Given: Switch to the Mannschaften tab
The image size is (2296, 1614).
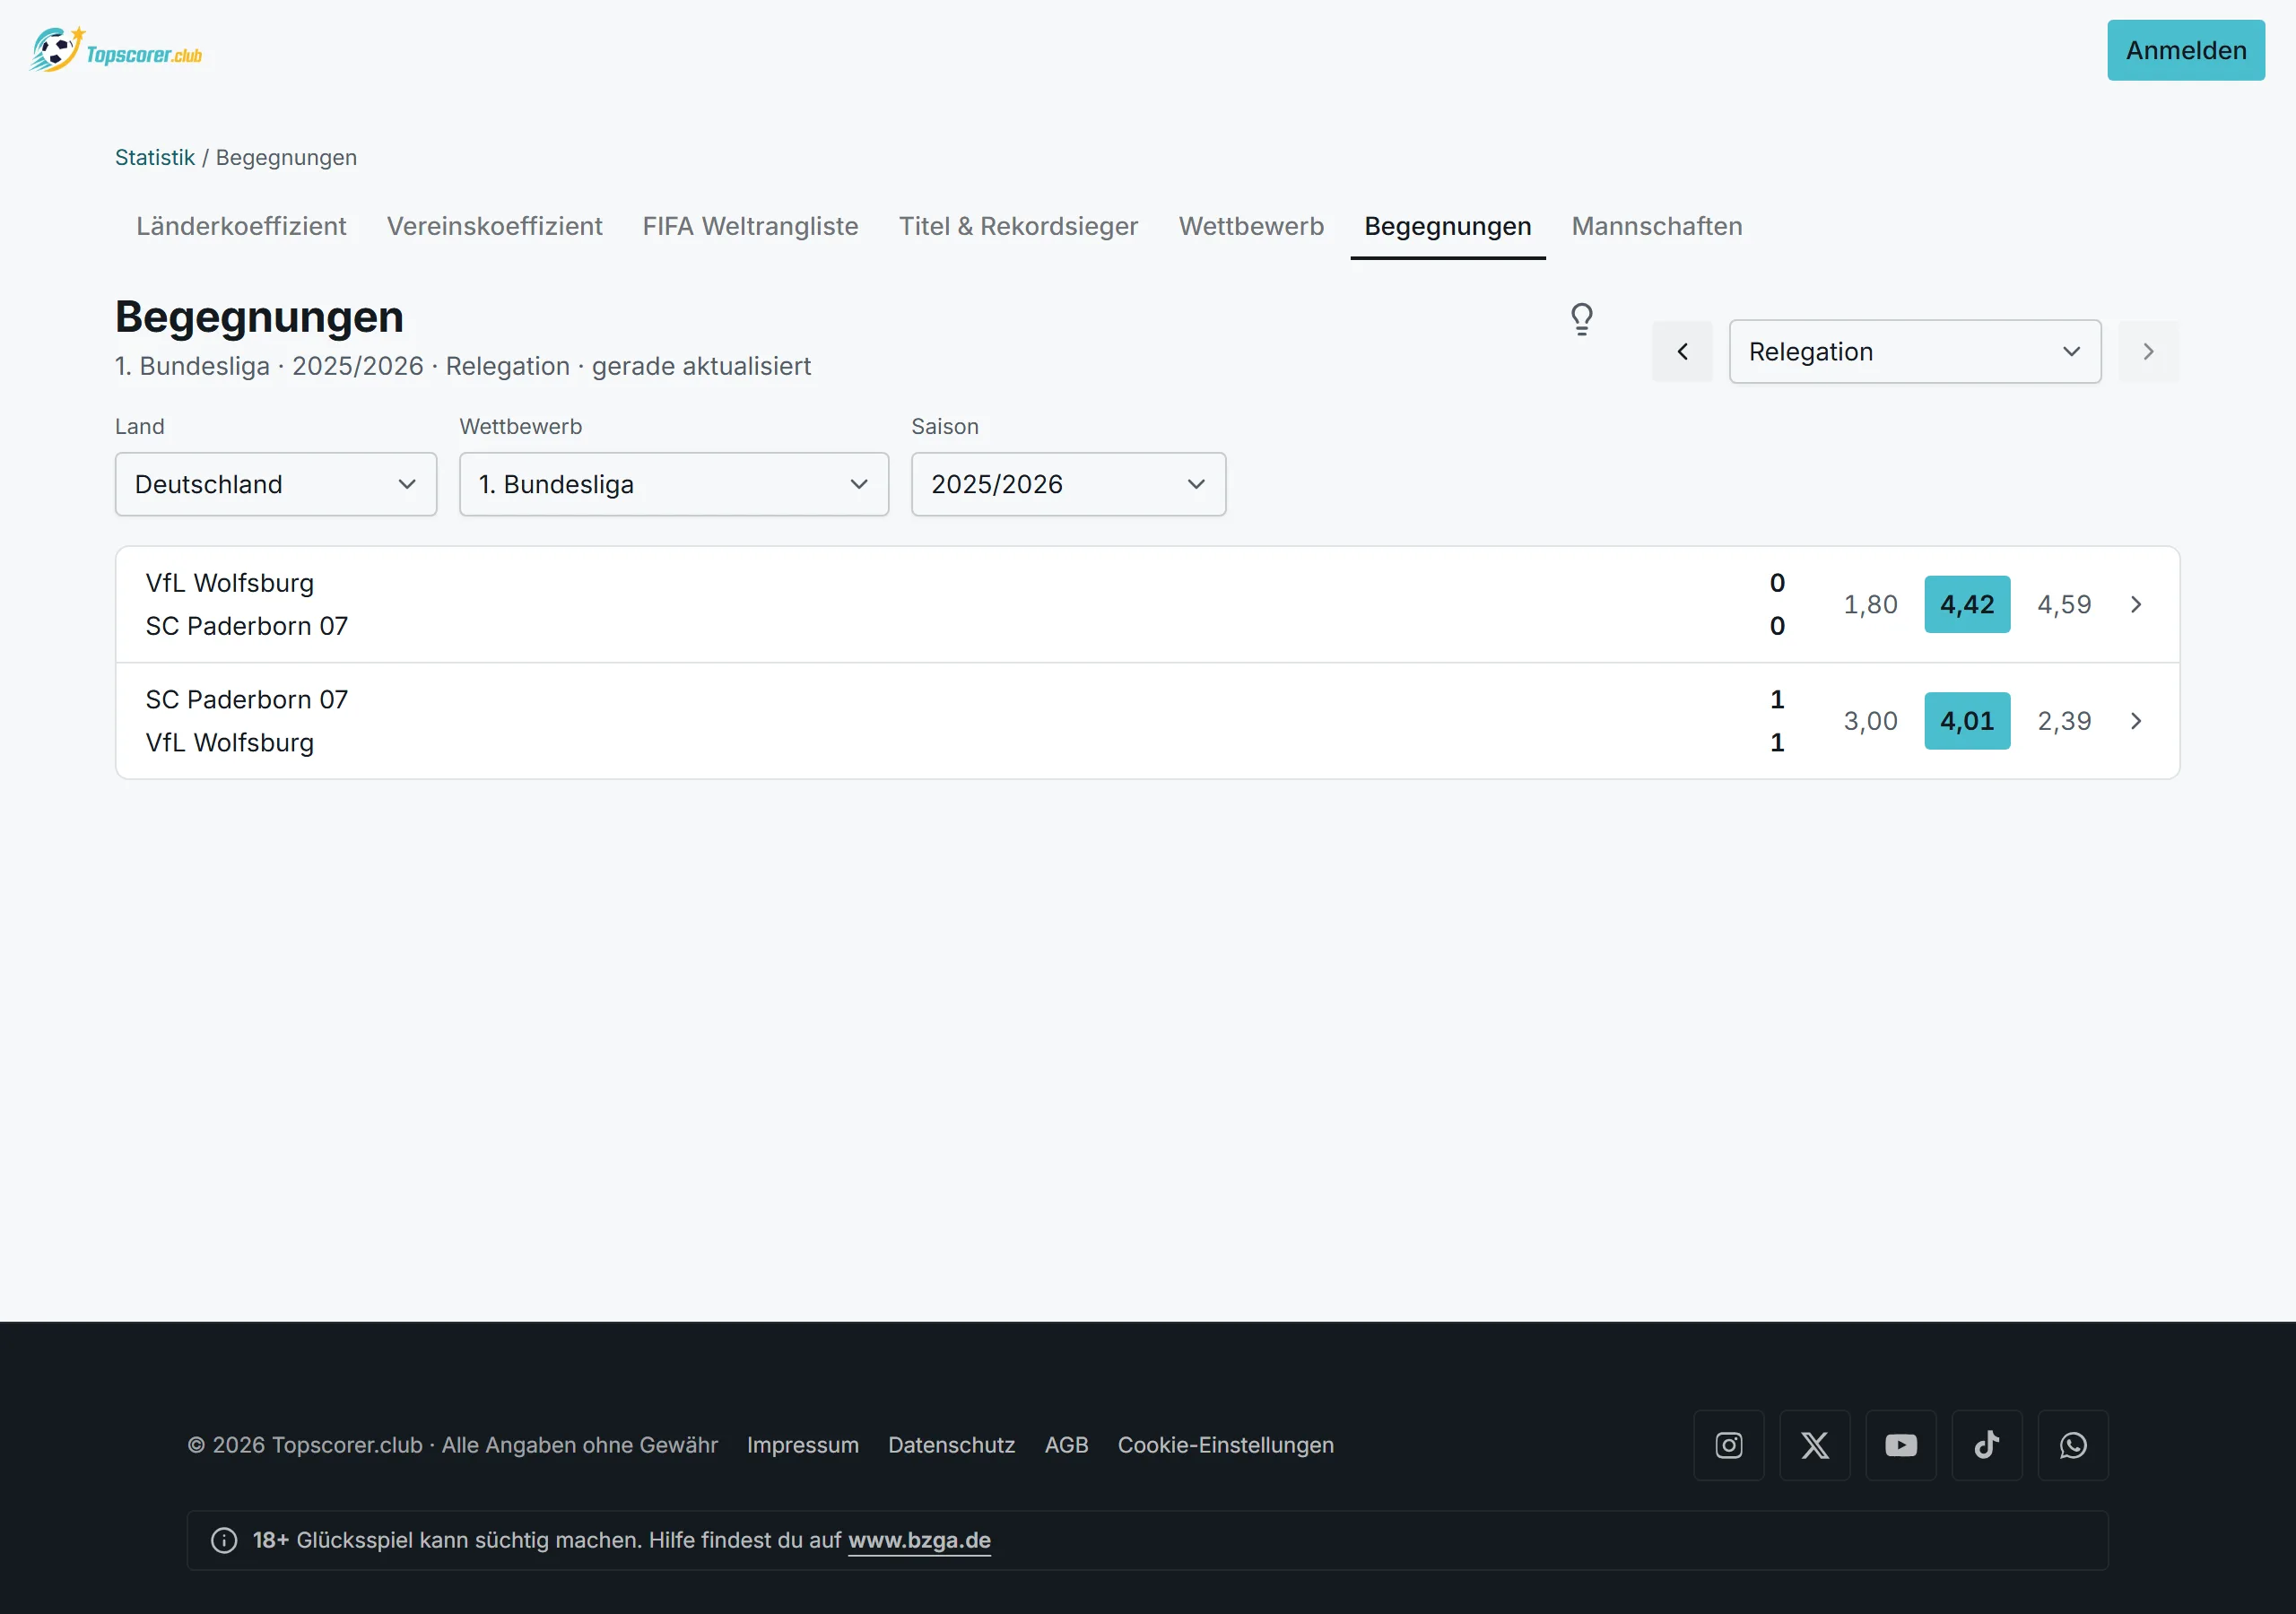Looking at the screenshot, I should click(x=1657, y=226).
